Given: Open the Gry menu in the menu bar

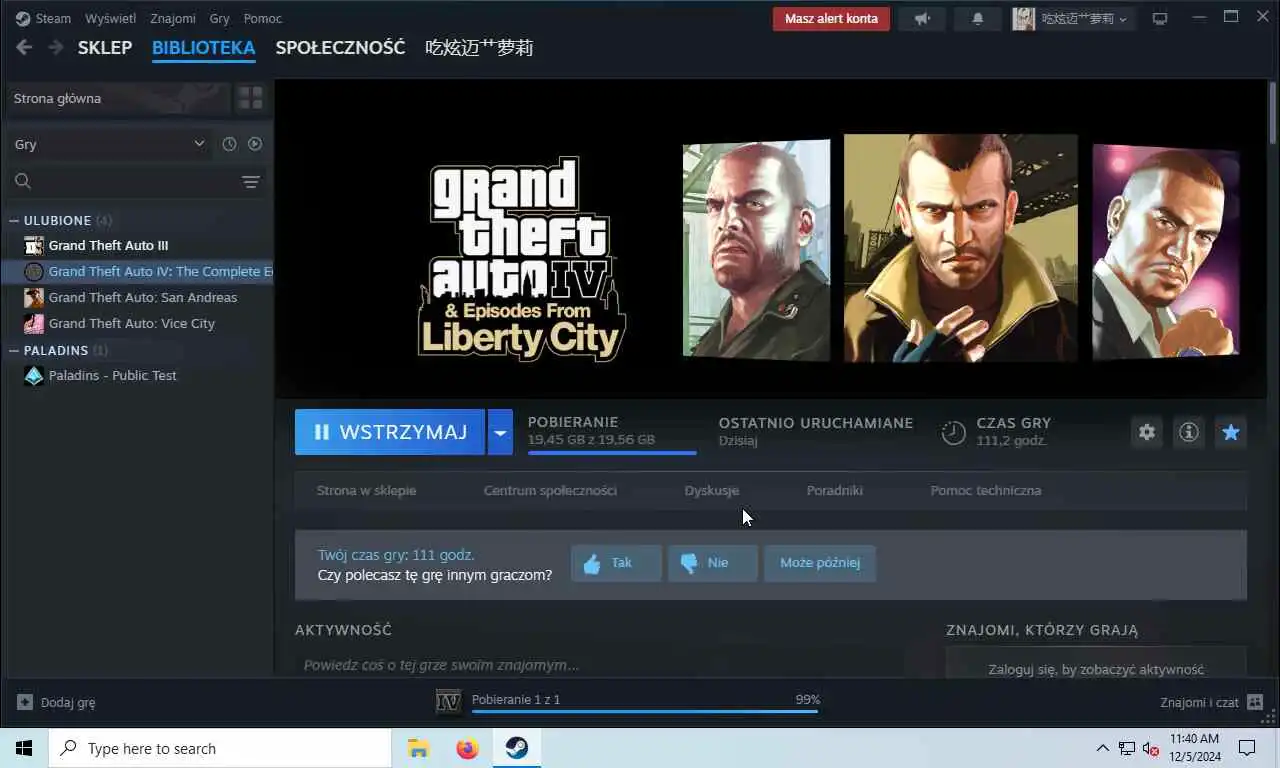Looking at the screenshot, I should [x=220, y=18].
